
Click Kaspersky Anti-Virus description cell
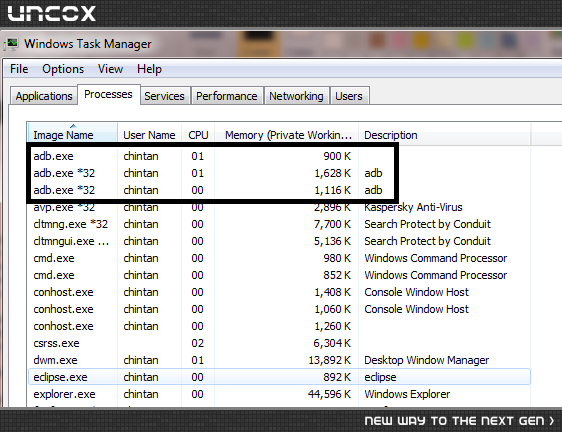point(413,208)
